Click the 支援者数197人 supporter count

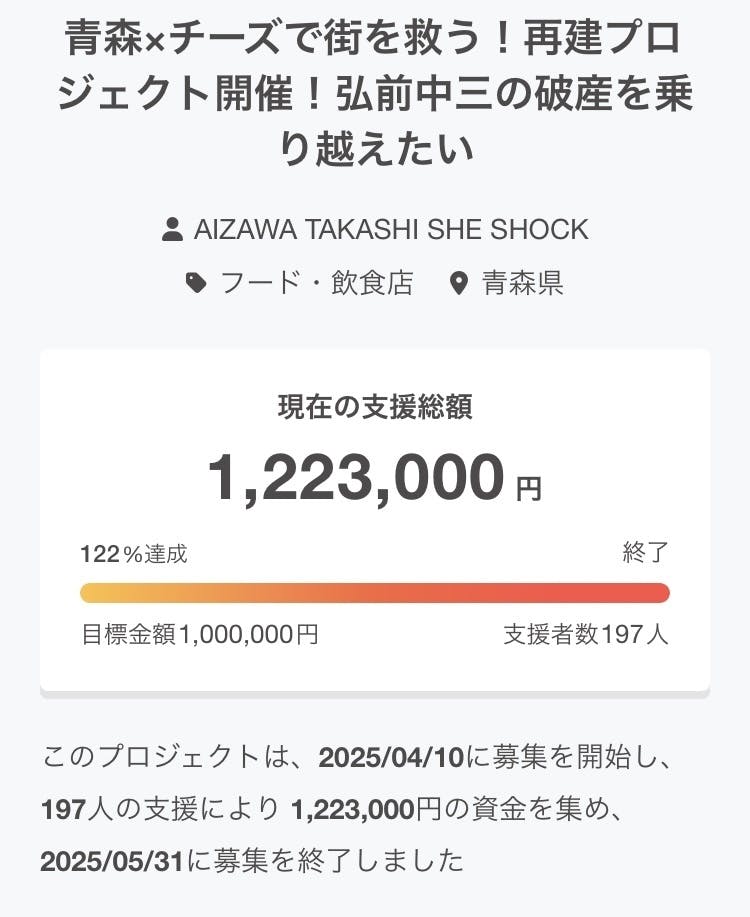[586, 634]
